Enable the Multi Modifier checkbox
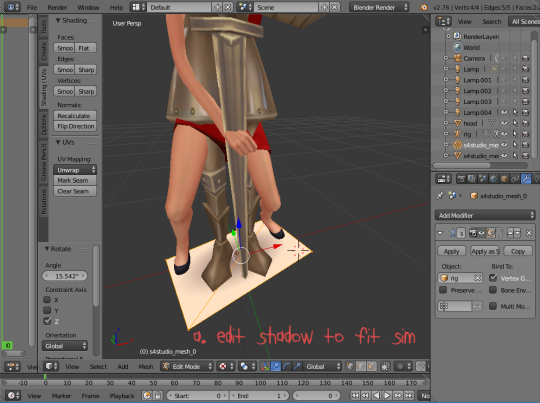This screenshot has width=540, height=403. (x=493, y=306)
